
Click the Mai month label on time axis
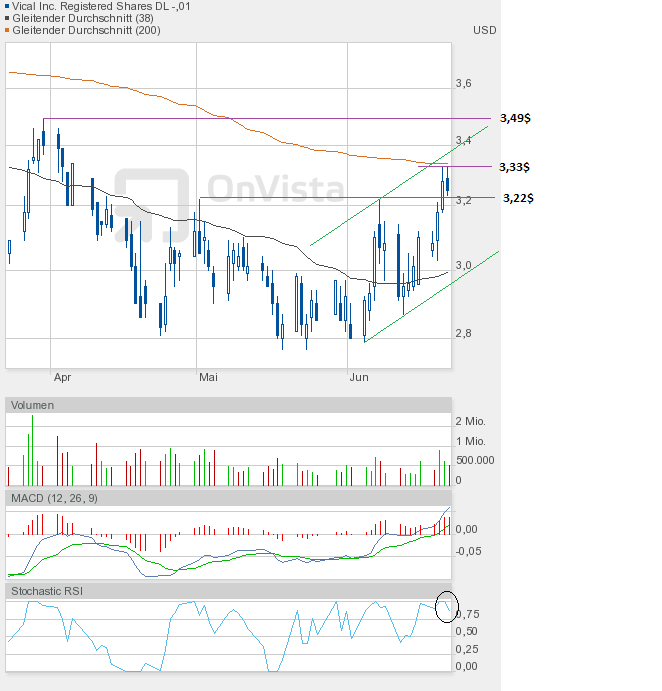click(x=208, y=377)
